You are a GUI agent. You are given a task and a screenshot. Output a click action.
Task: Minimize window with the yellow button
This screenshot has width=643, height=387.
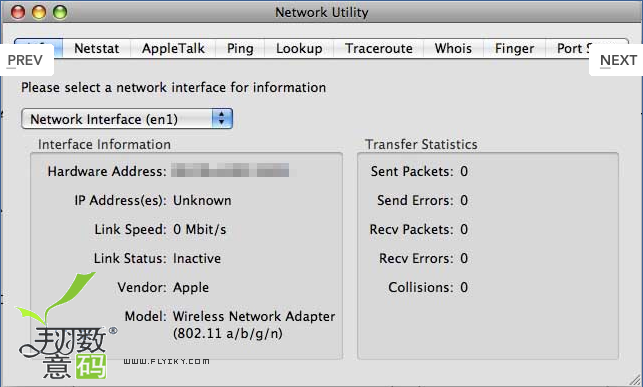pos(39,12)
